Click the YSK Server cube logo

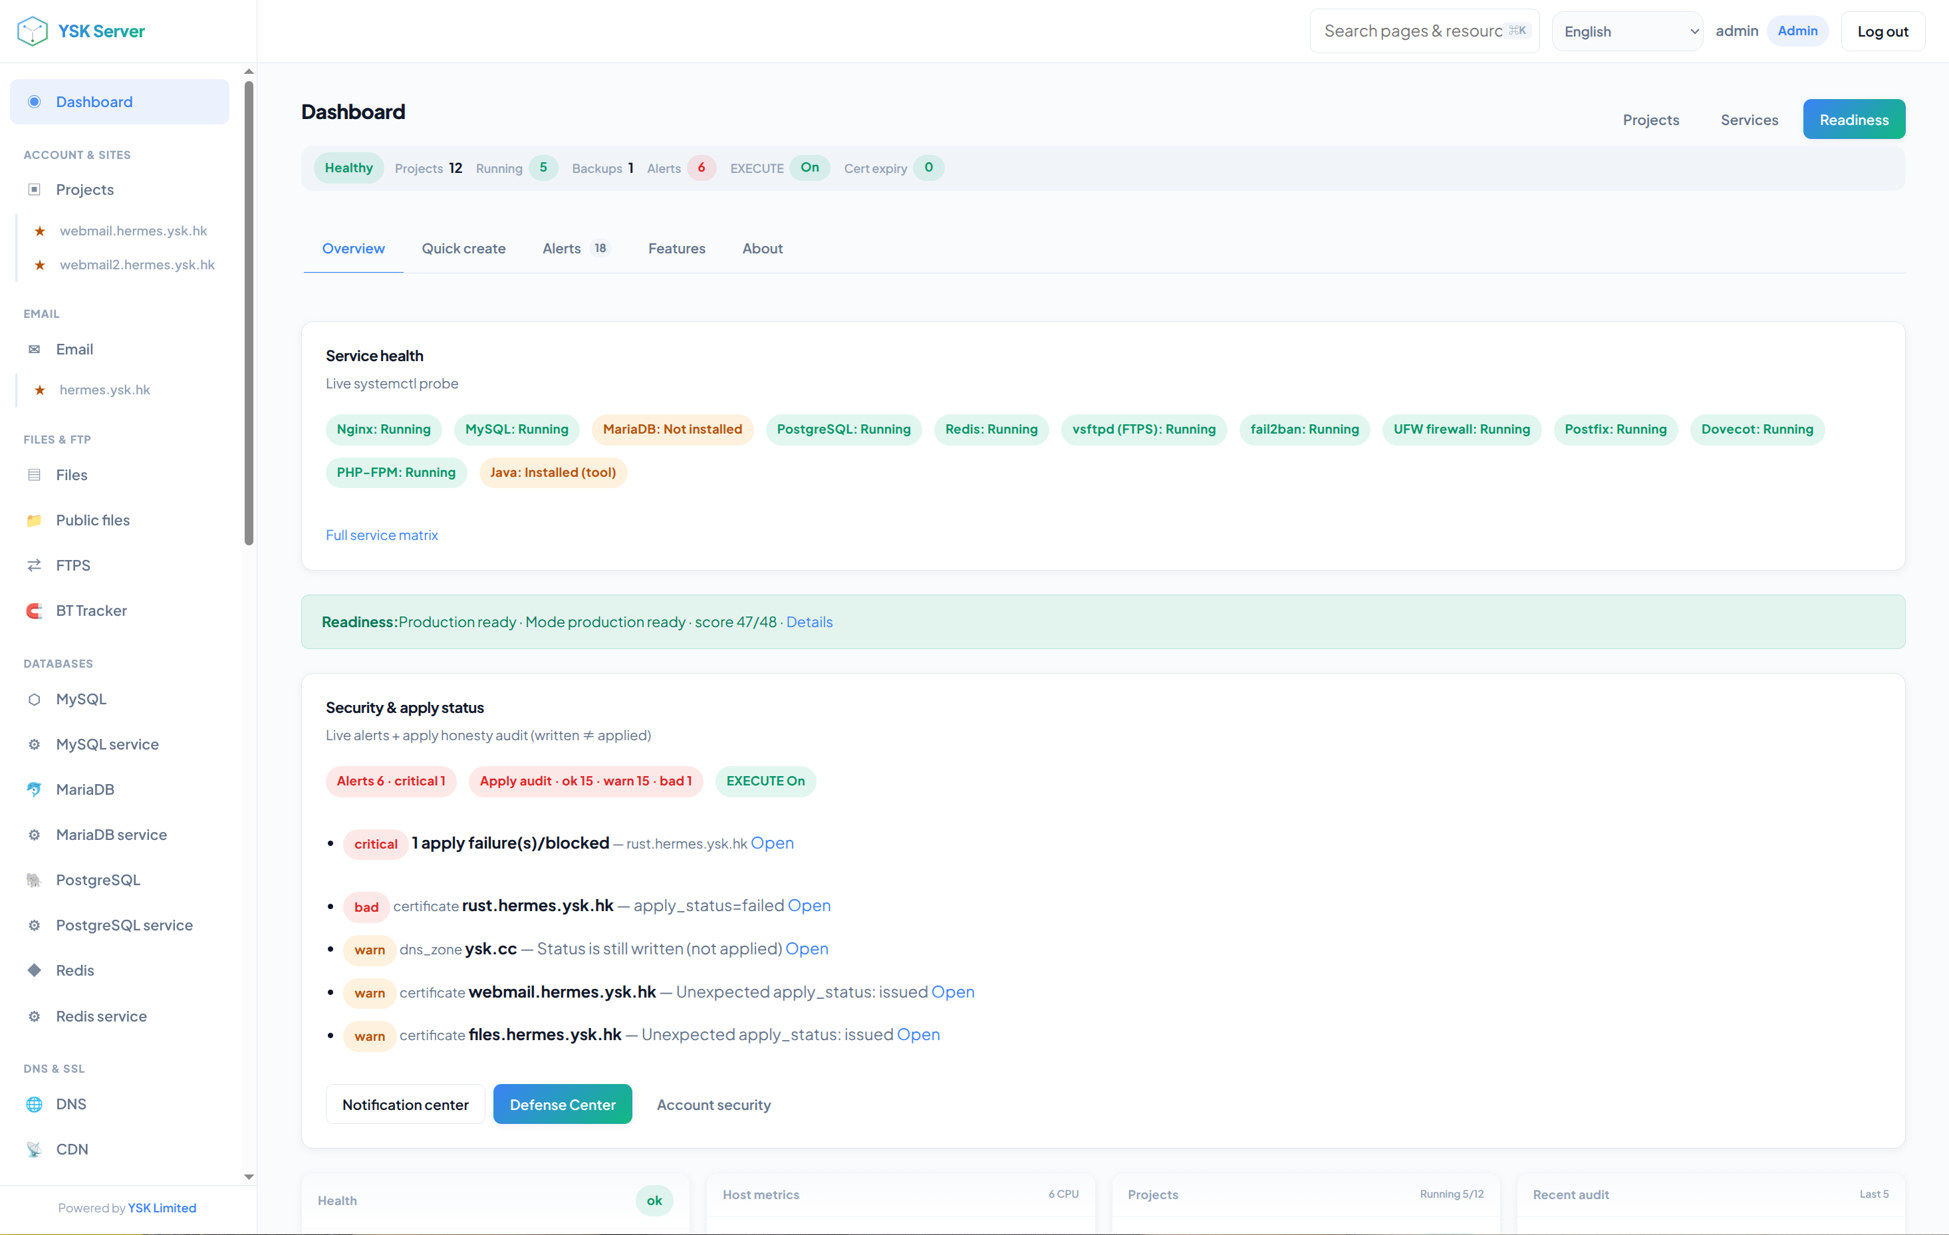pos(32,31)
